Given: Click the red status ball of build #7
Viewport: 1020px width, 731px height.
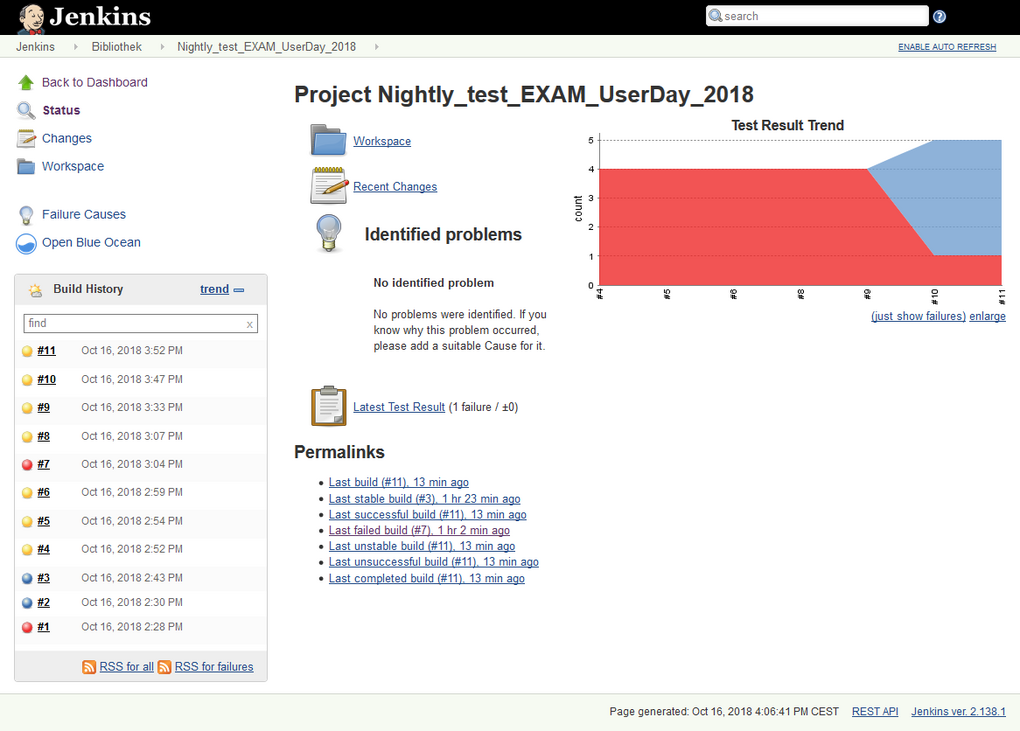Looking at the screenshot, I should [27, 464].
